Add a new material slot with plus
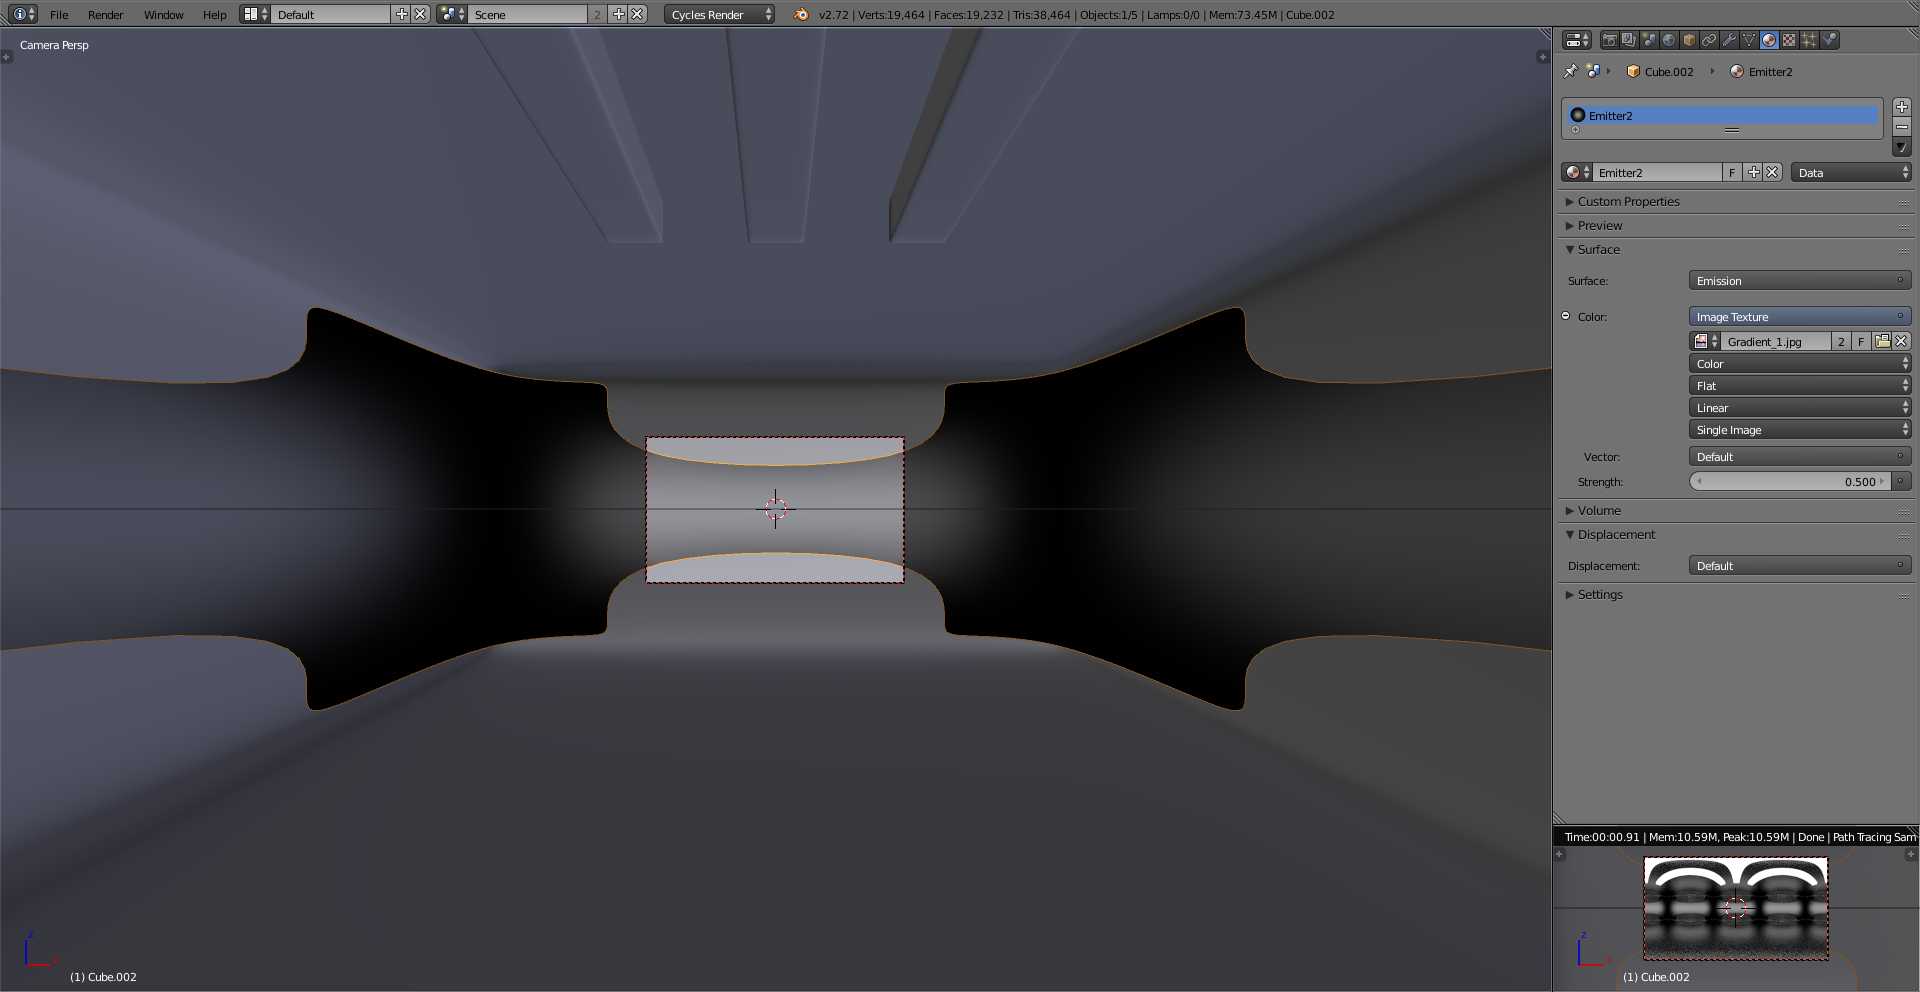The image size is (1920, 992). pos(1902,107)
